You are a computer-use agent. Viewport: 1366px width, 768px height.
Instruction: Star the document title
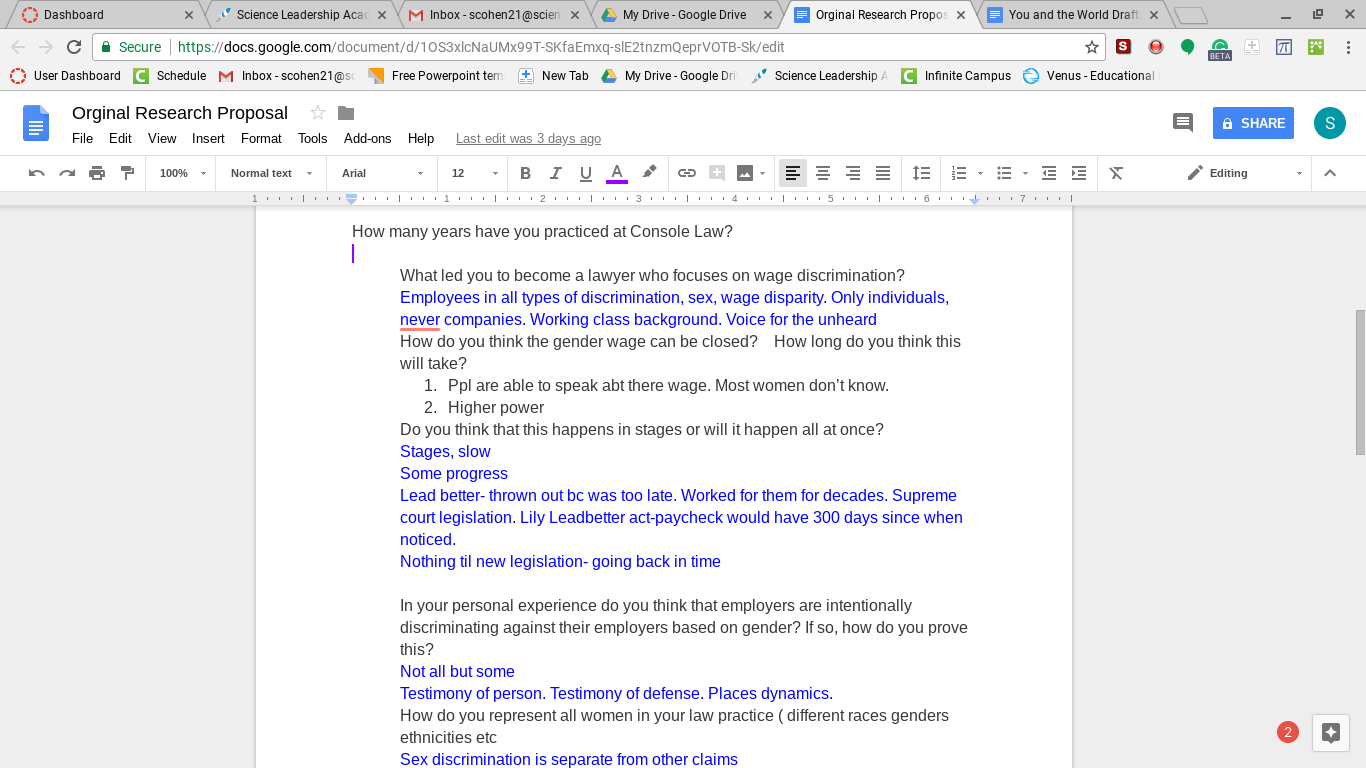tap(318, 113)
